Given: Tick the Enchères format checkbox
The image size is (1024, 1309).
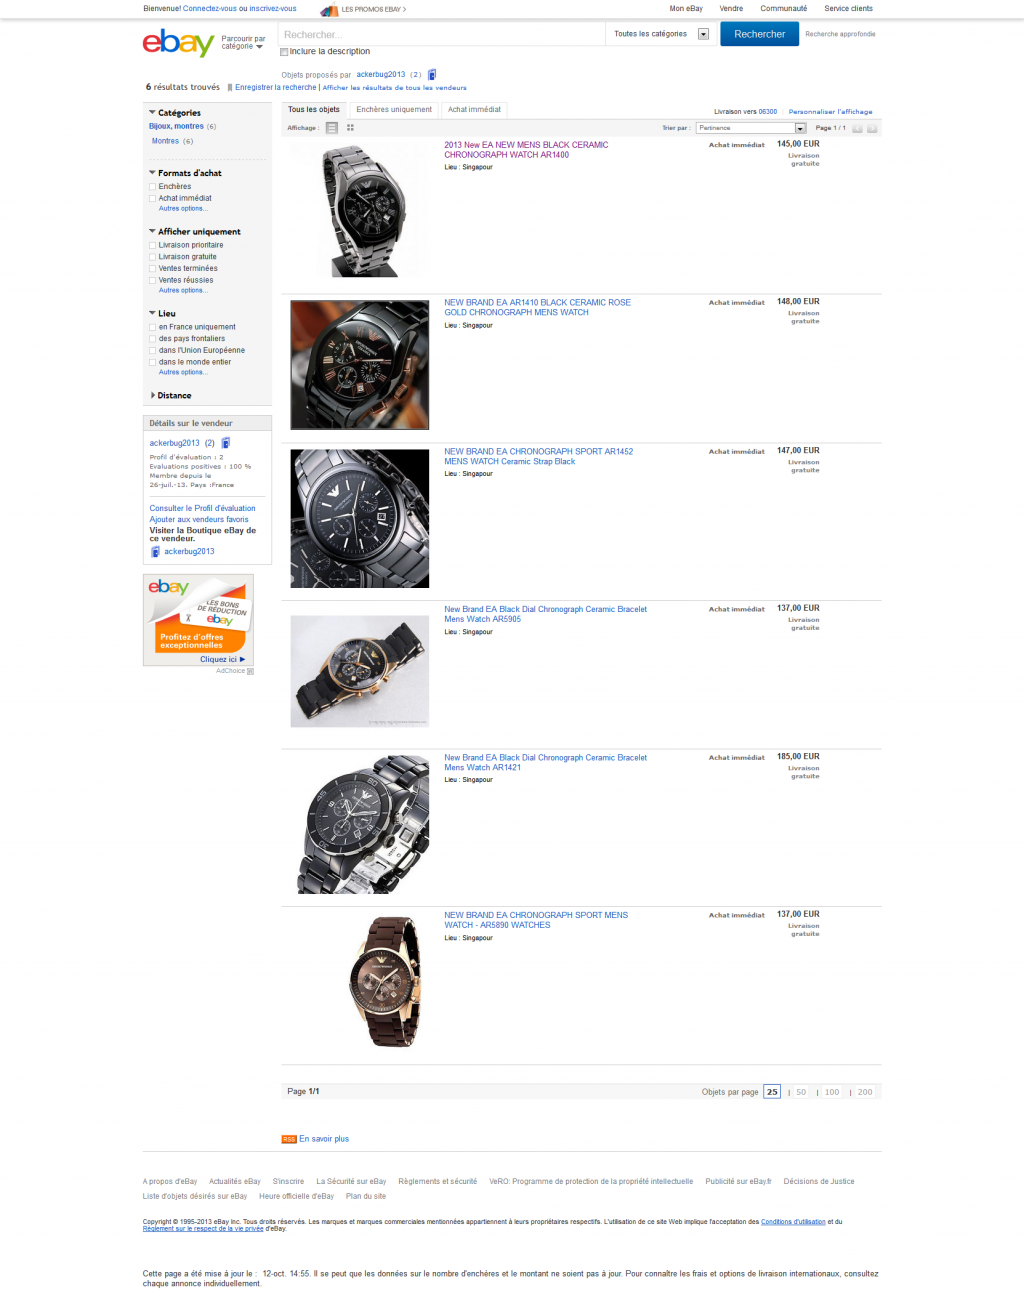Looking at the screenshot, I should (152, 187).
